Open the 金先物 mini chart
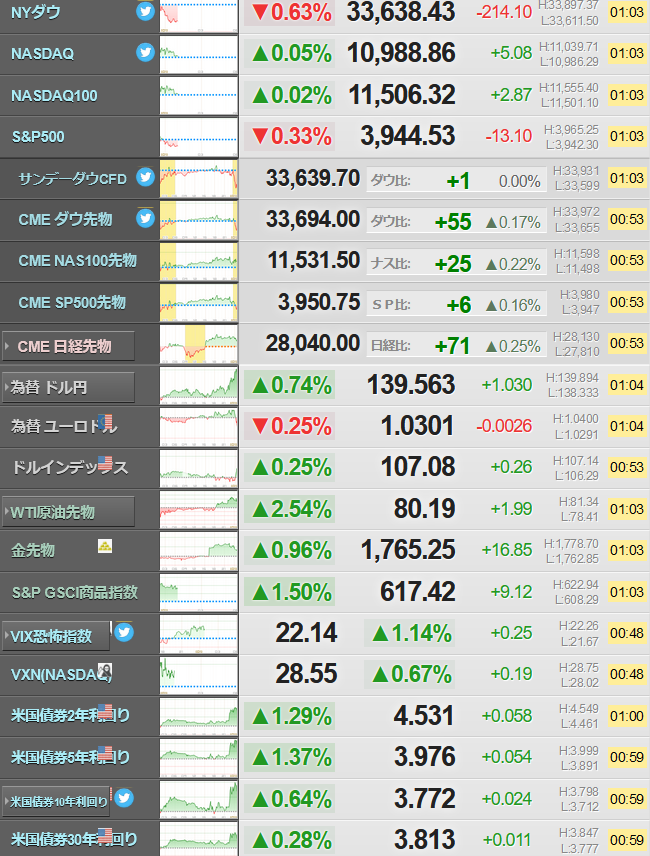The width and height of the screenshot is (650, 856). [x=199, y=551]
